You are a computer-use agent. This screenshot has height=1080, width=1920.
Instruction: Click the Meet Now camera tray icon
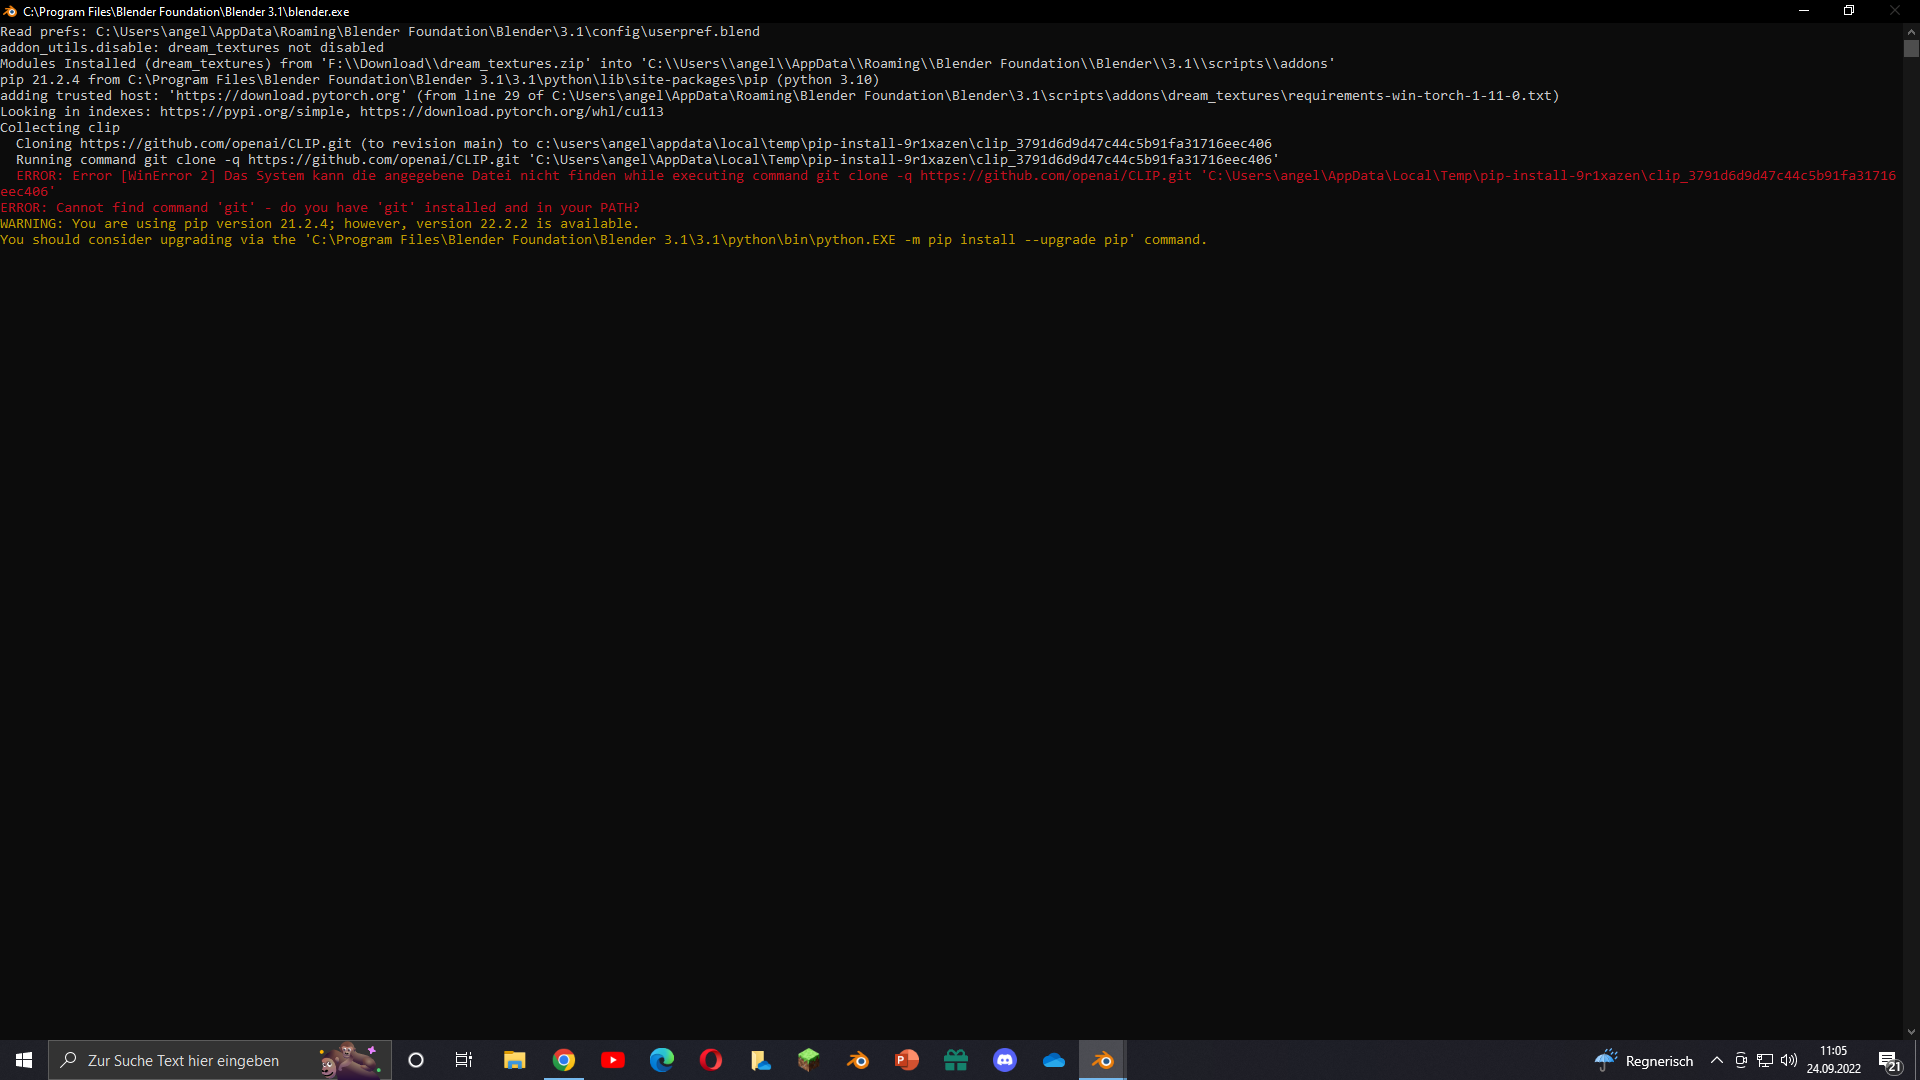point(1741,1060)
